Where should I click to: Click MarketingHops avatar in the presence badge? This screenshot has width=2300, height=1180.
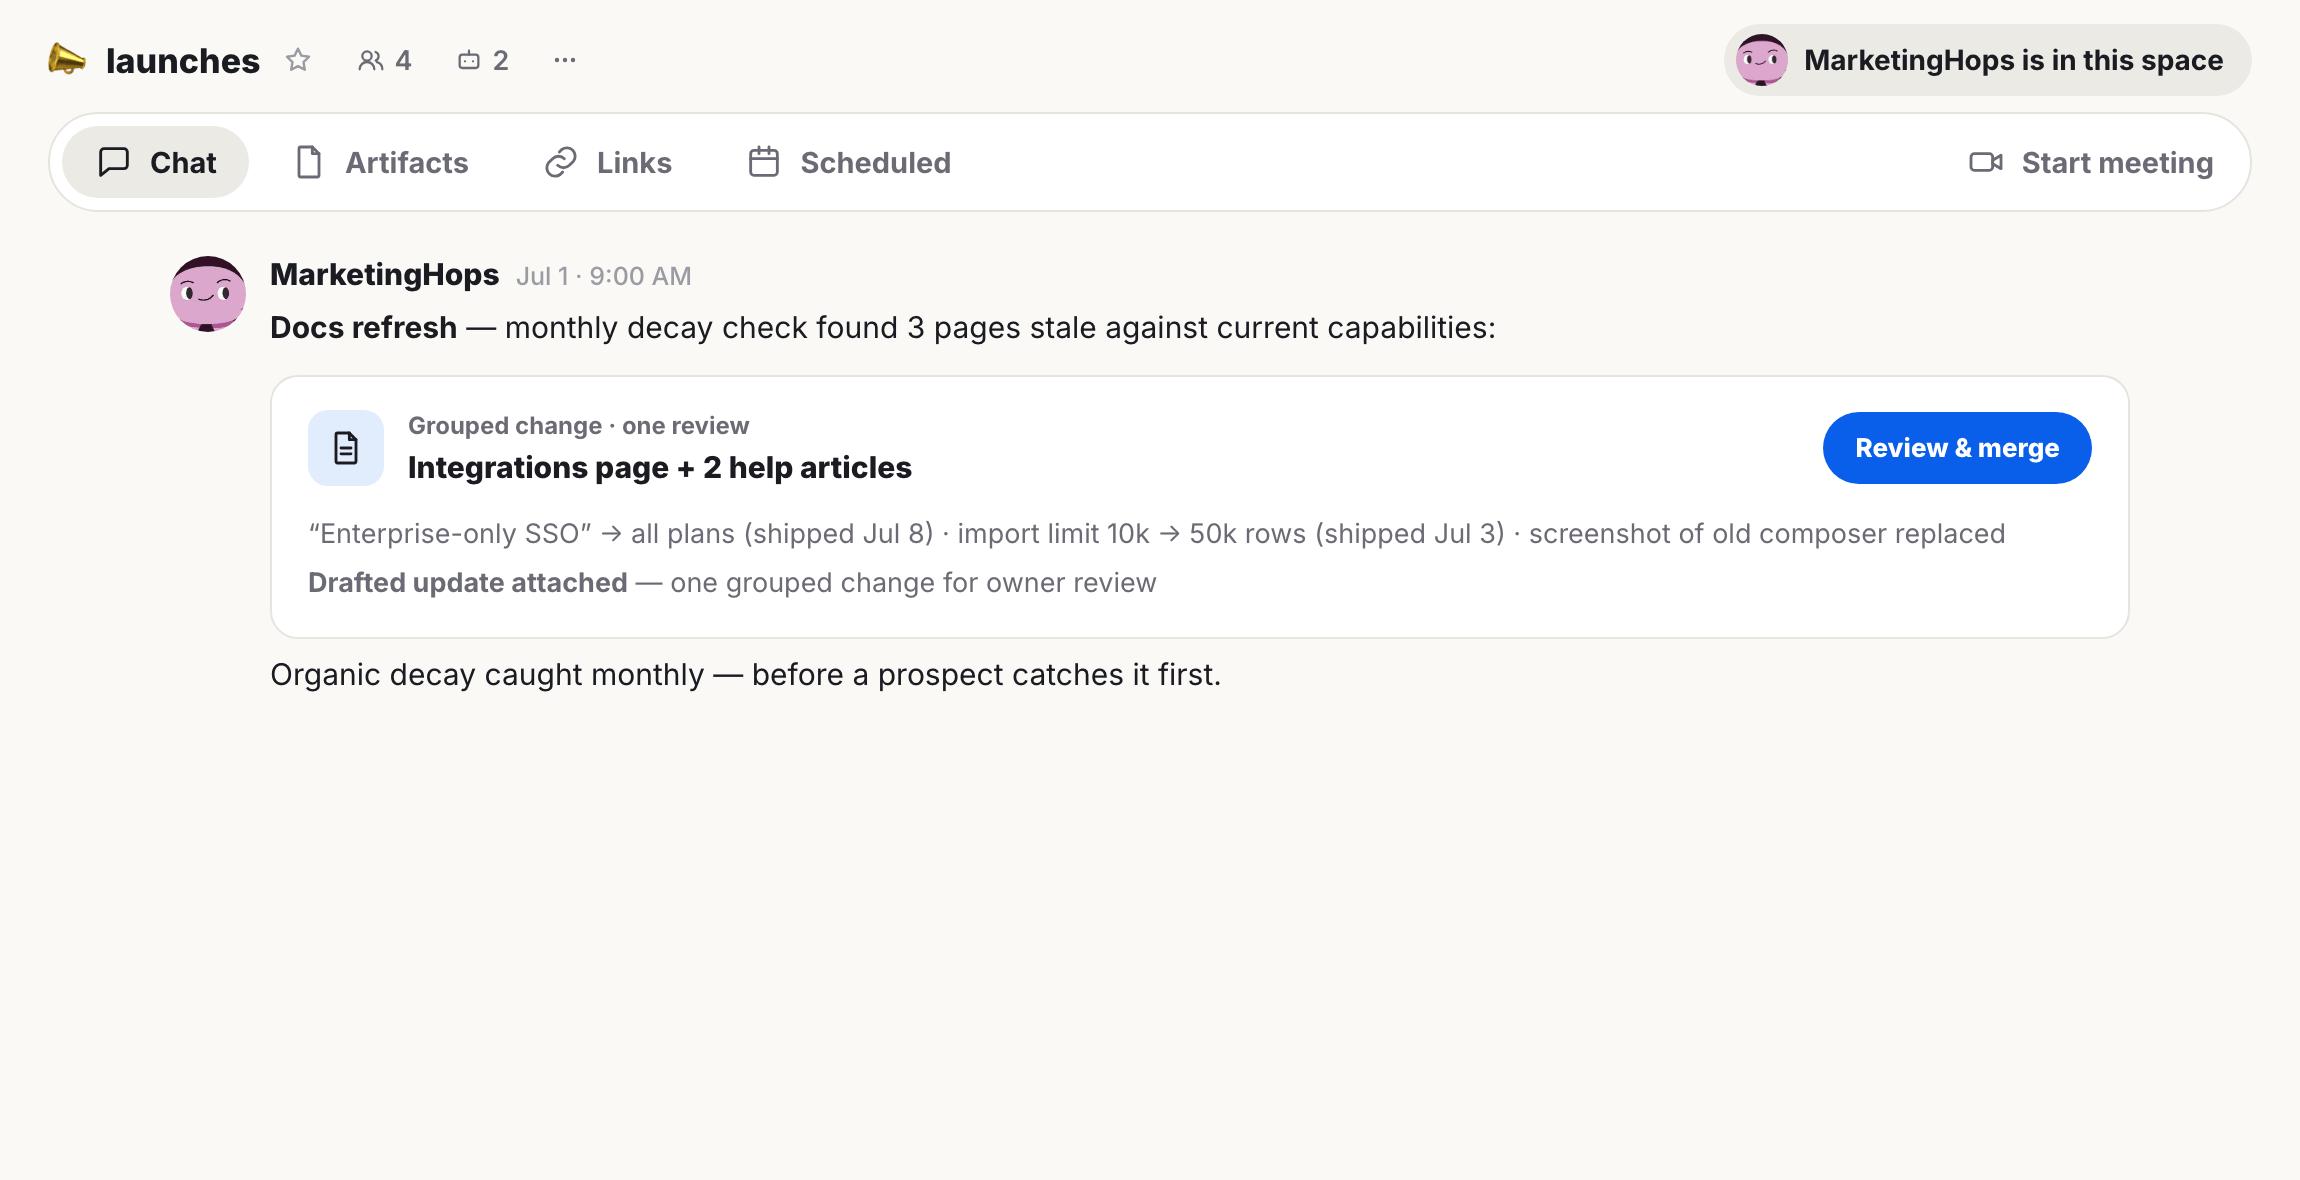(x=1761, y=60)
